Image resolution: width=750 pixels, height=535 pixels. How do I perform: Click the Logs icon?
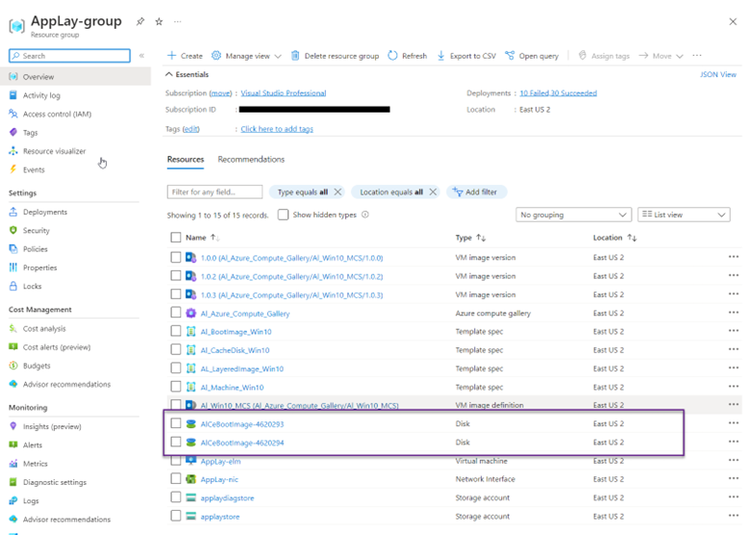13,501
